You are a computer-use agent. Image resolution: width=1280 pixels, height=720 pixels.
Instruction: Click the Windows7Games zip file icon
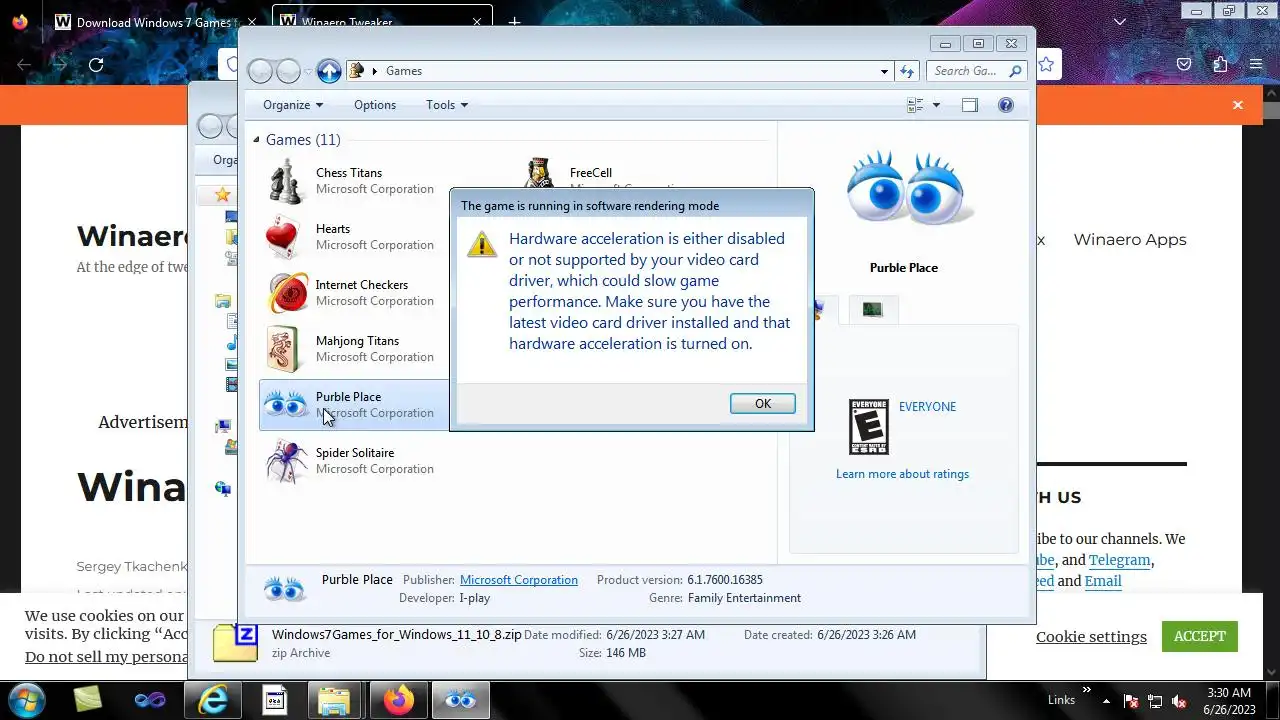click(x=235, y=643)
